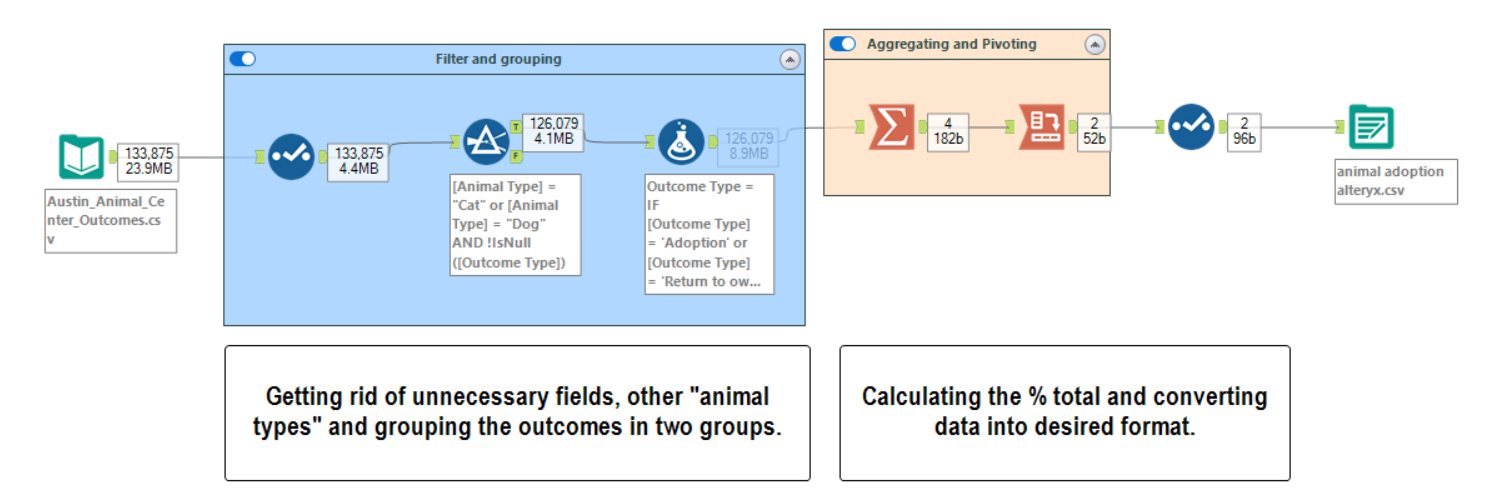The image size is (1509, 504).
Task: Select the Formula tool flask icon
Action: pyautogui.click(x=680, y=142)
